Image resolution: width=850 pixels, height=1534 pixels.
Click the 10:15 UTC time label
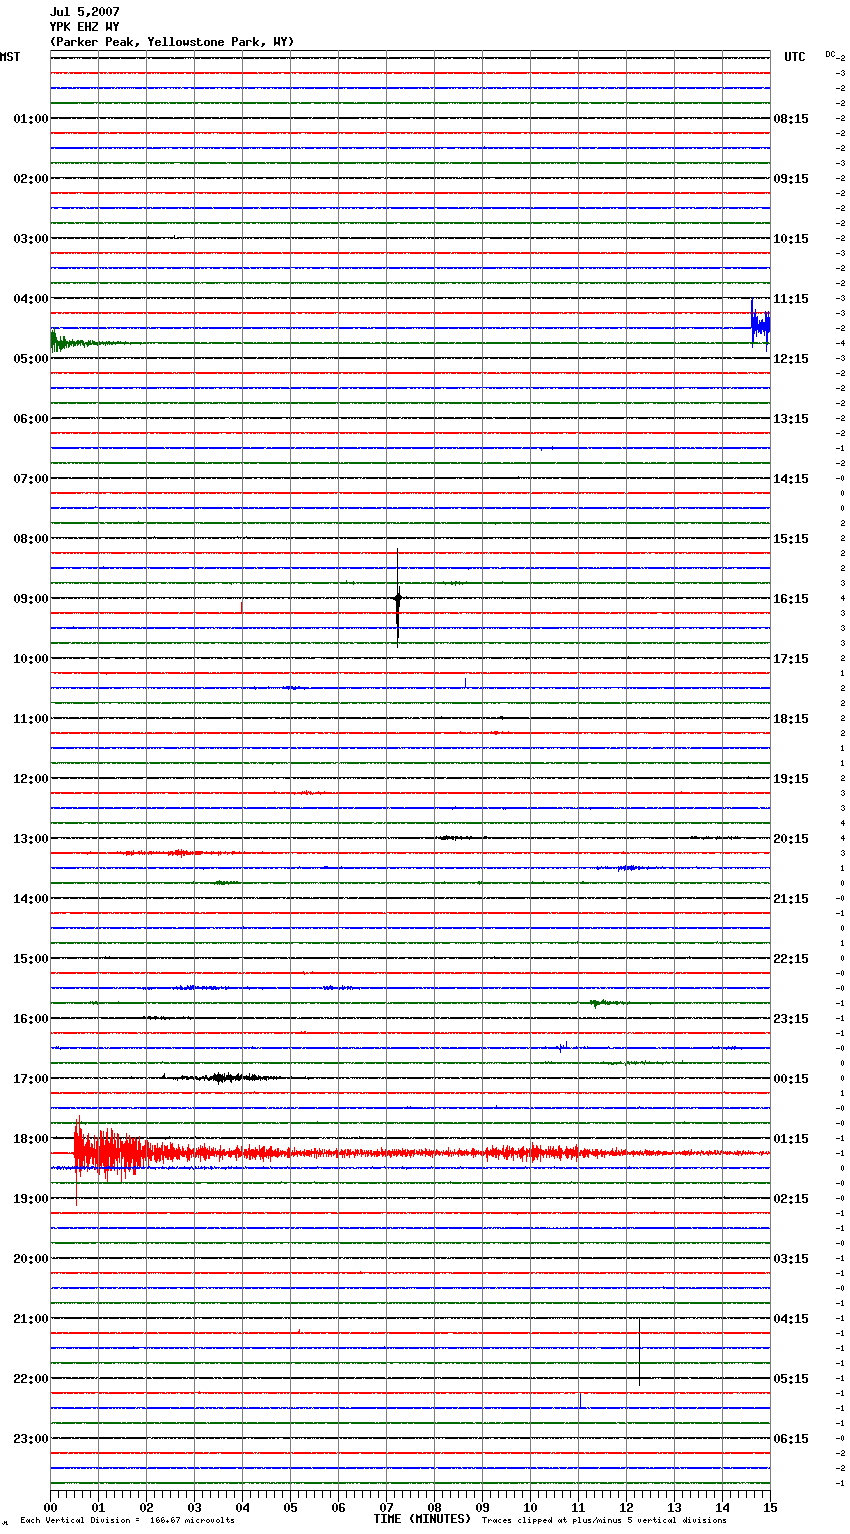(x=791, y=239)
